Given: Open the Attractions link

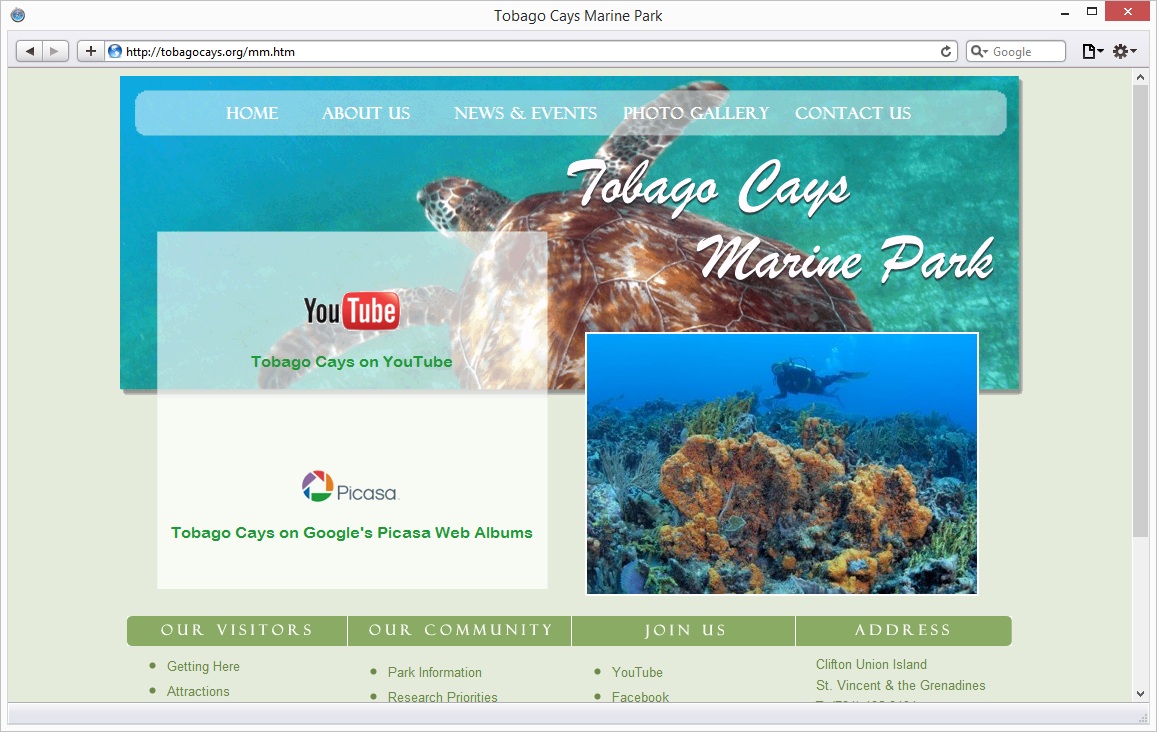Looking at the screenshot, I should point(198,691).
